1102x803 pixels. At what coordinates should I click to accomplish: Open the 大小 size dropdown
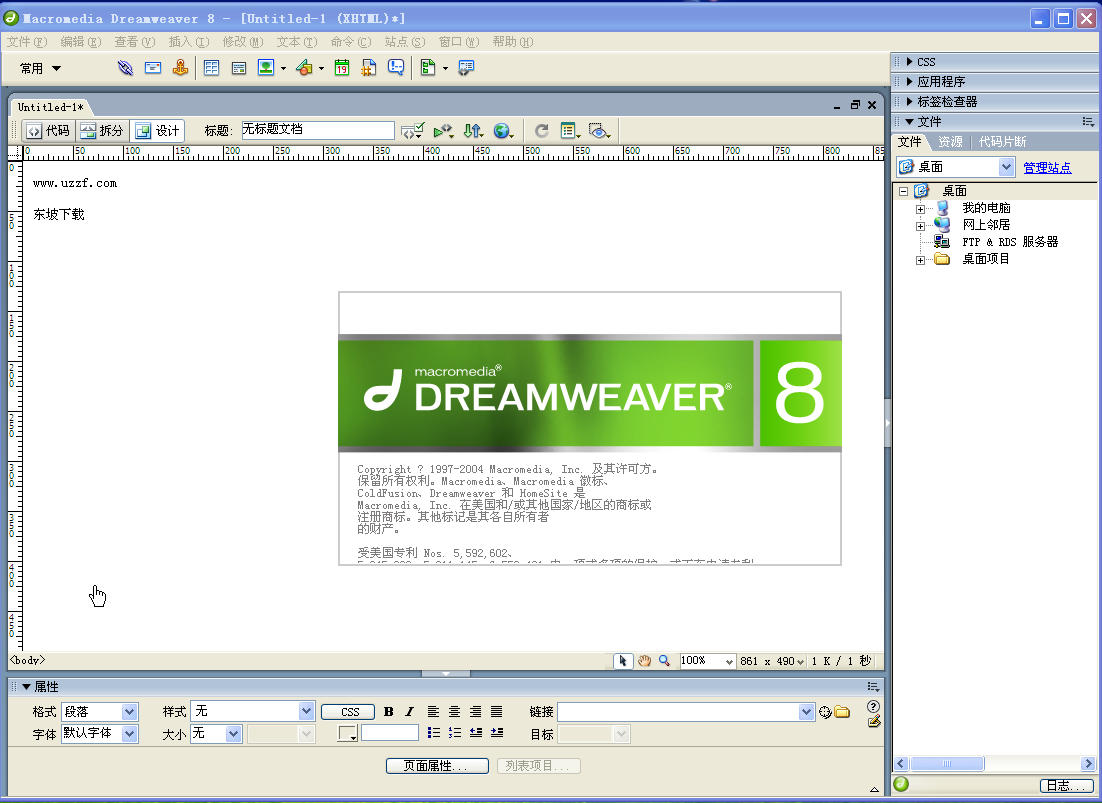coord(233,733)
